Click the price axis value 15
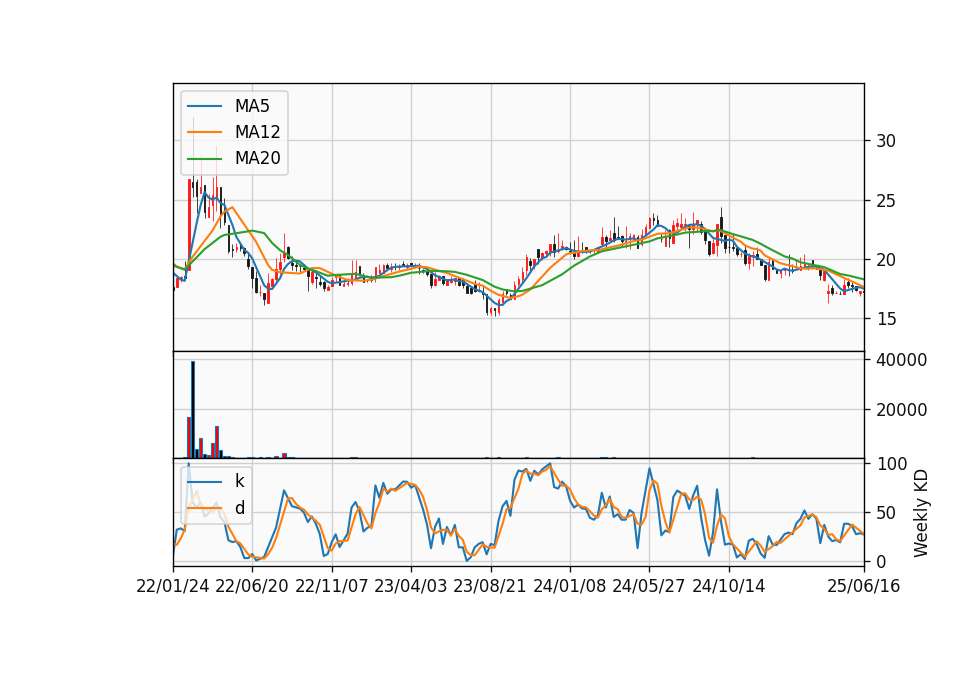This screenshot has height=690, width=960. point(886,319)
